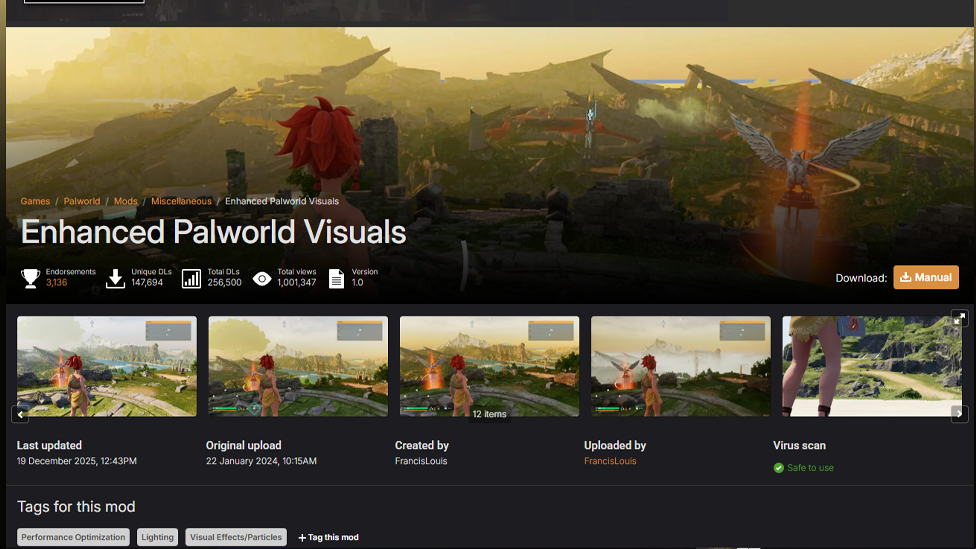Open the close-up path screenshot thumbnail
This screenshot has width=976, height=549.
coord(872,366)
